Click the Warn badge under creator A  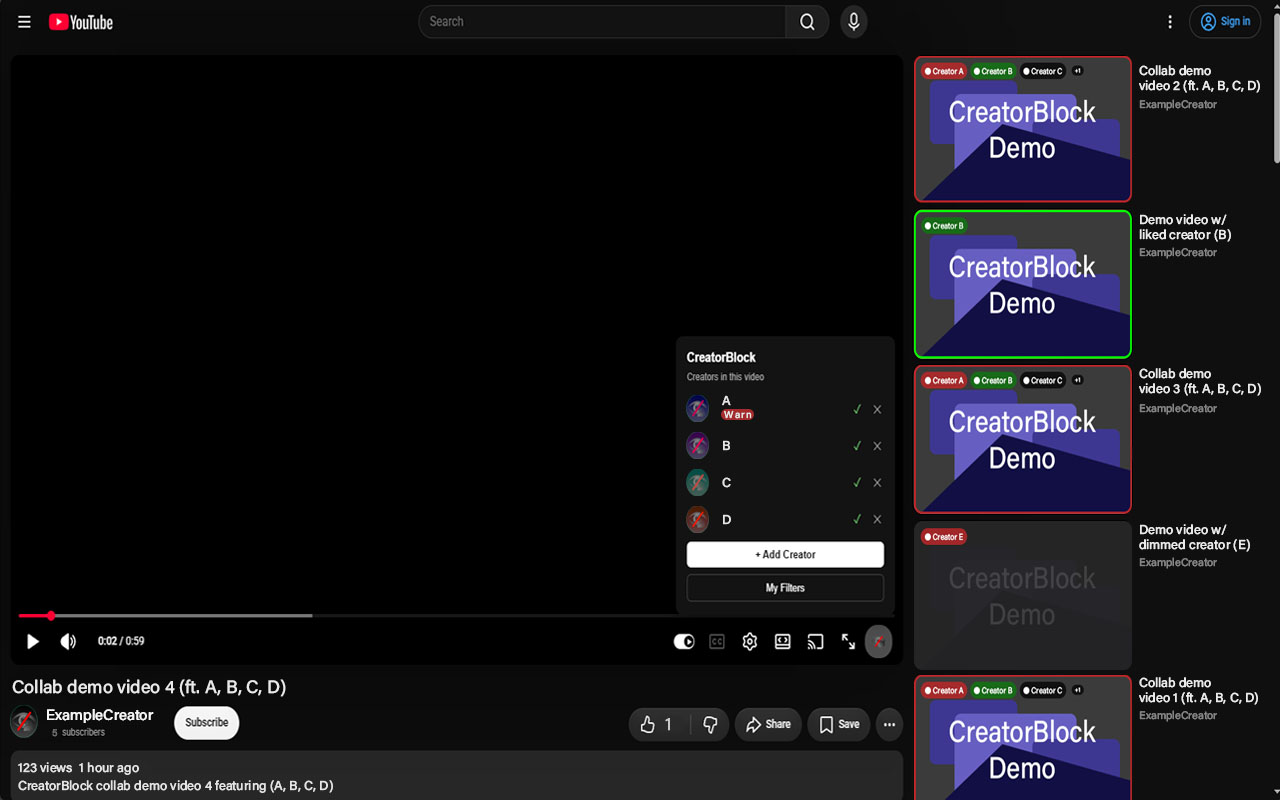click(738, 415)
